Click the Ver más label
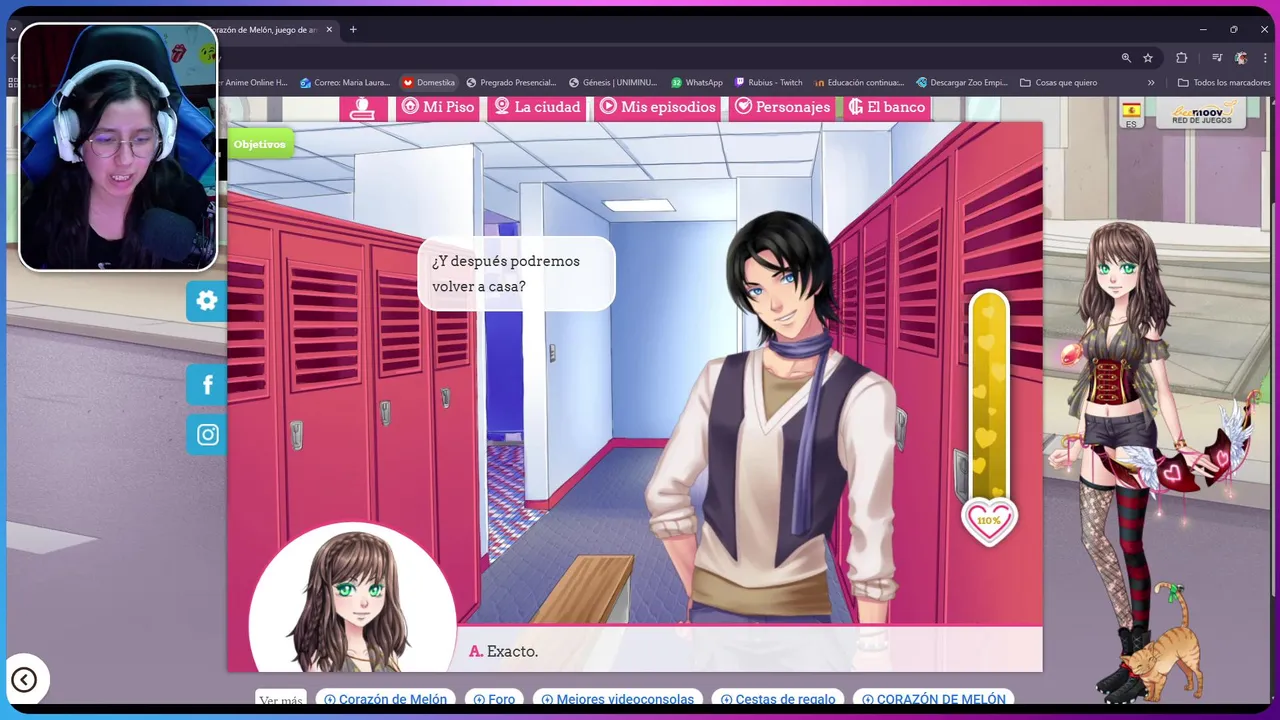This screenshot has width=1280, height=720. (281, 700)
